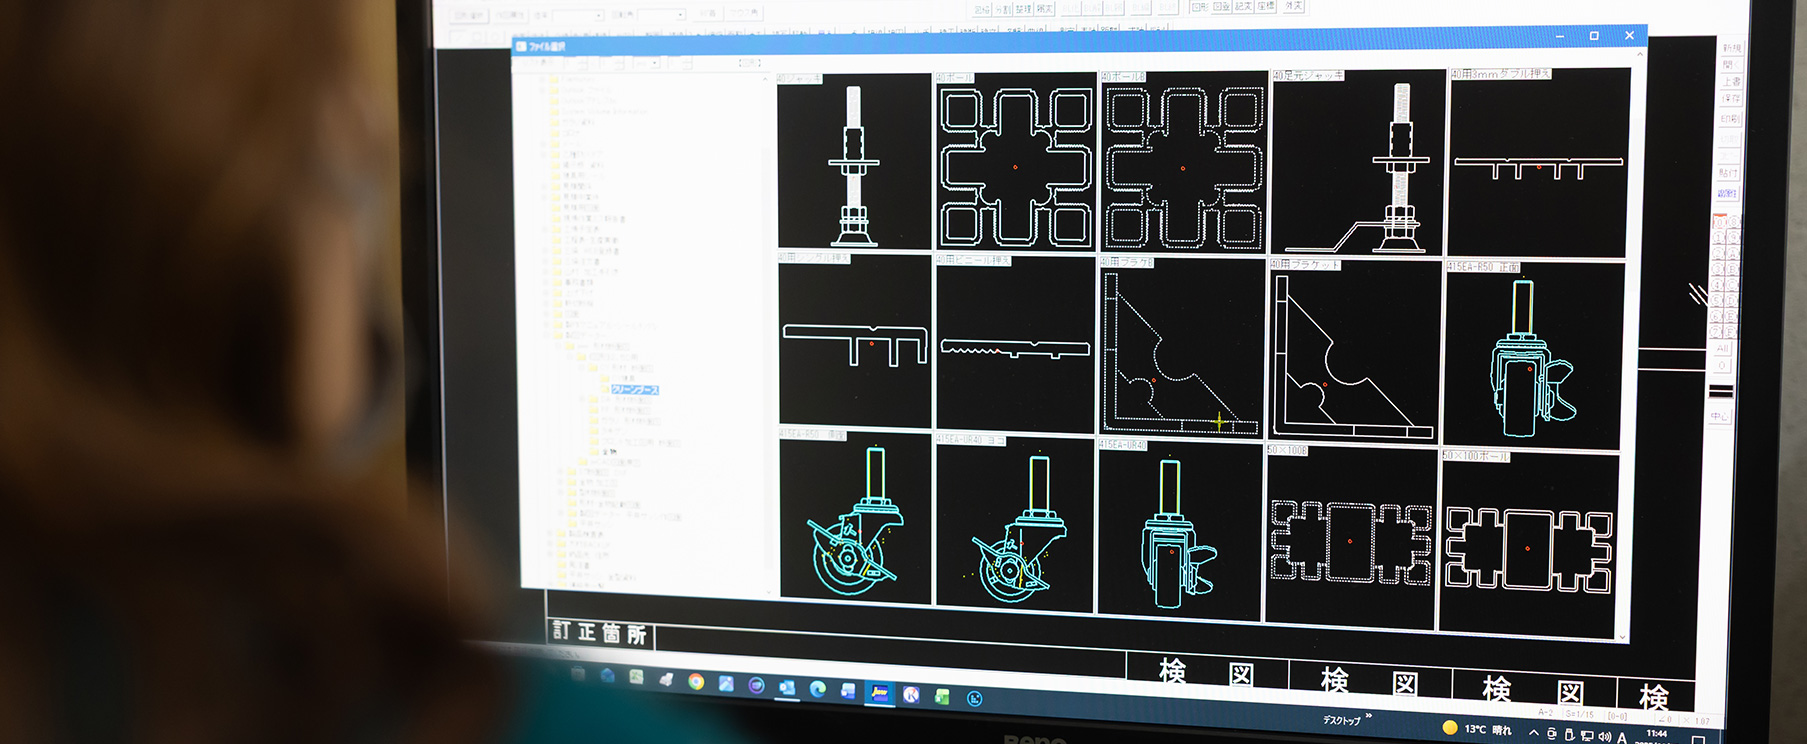Open the dropdown in file dialog toolbar
Image resolution: width=1807 pixels, height=744 pixels.
click(x=655, y=63)
